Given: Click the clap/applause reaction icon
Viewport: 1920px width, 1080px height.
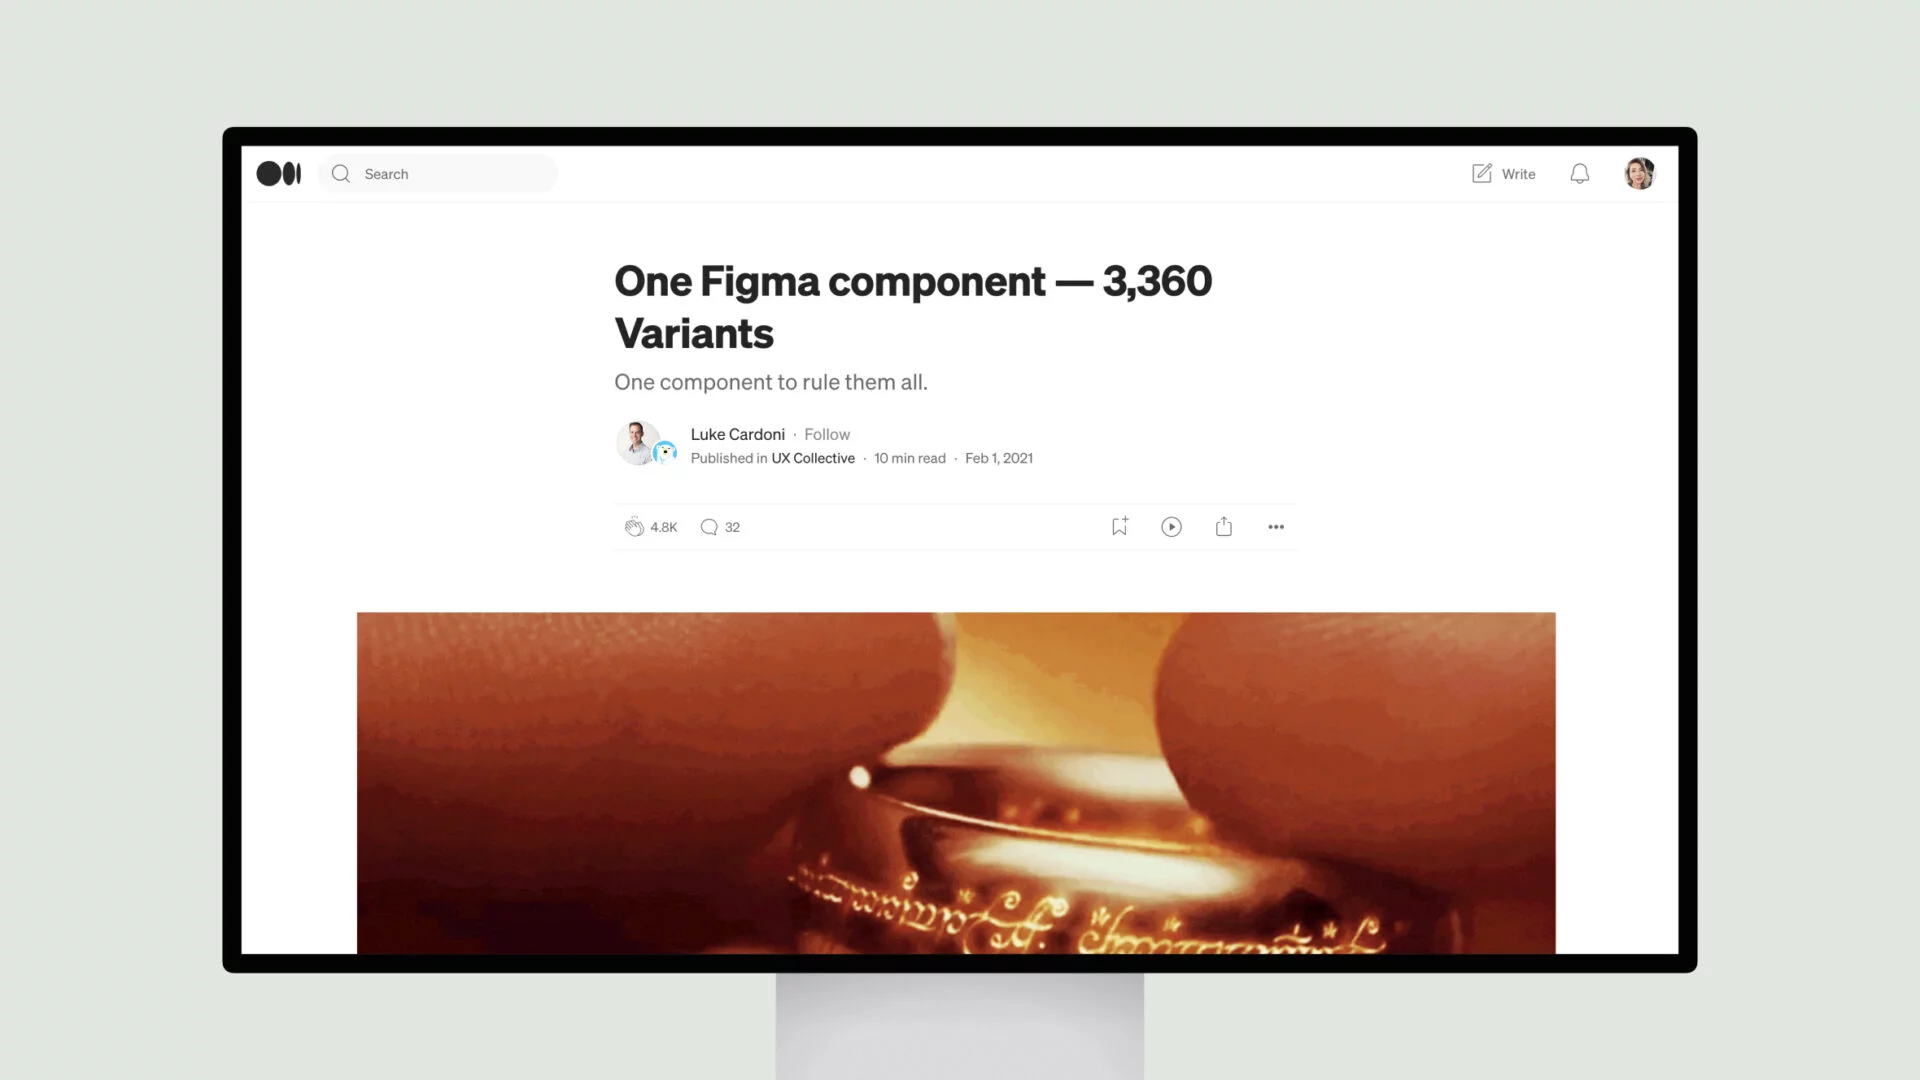Looking at the screenshot, I should tap(632, 526).
